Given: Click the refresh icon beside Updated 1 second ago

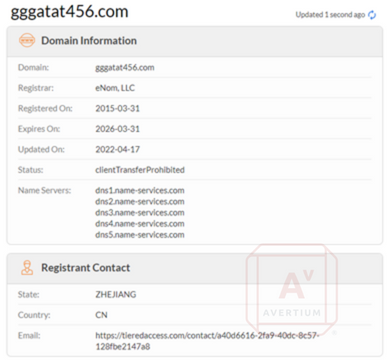Looking at the screenshot, I should click(x=372, y=15).
